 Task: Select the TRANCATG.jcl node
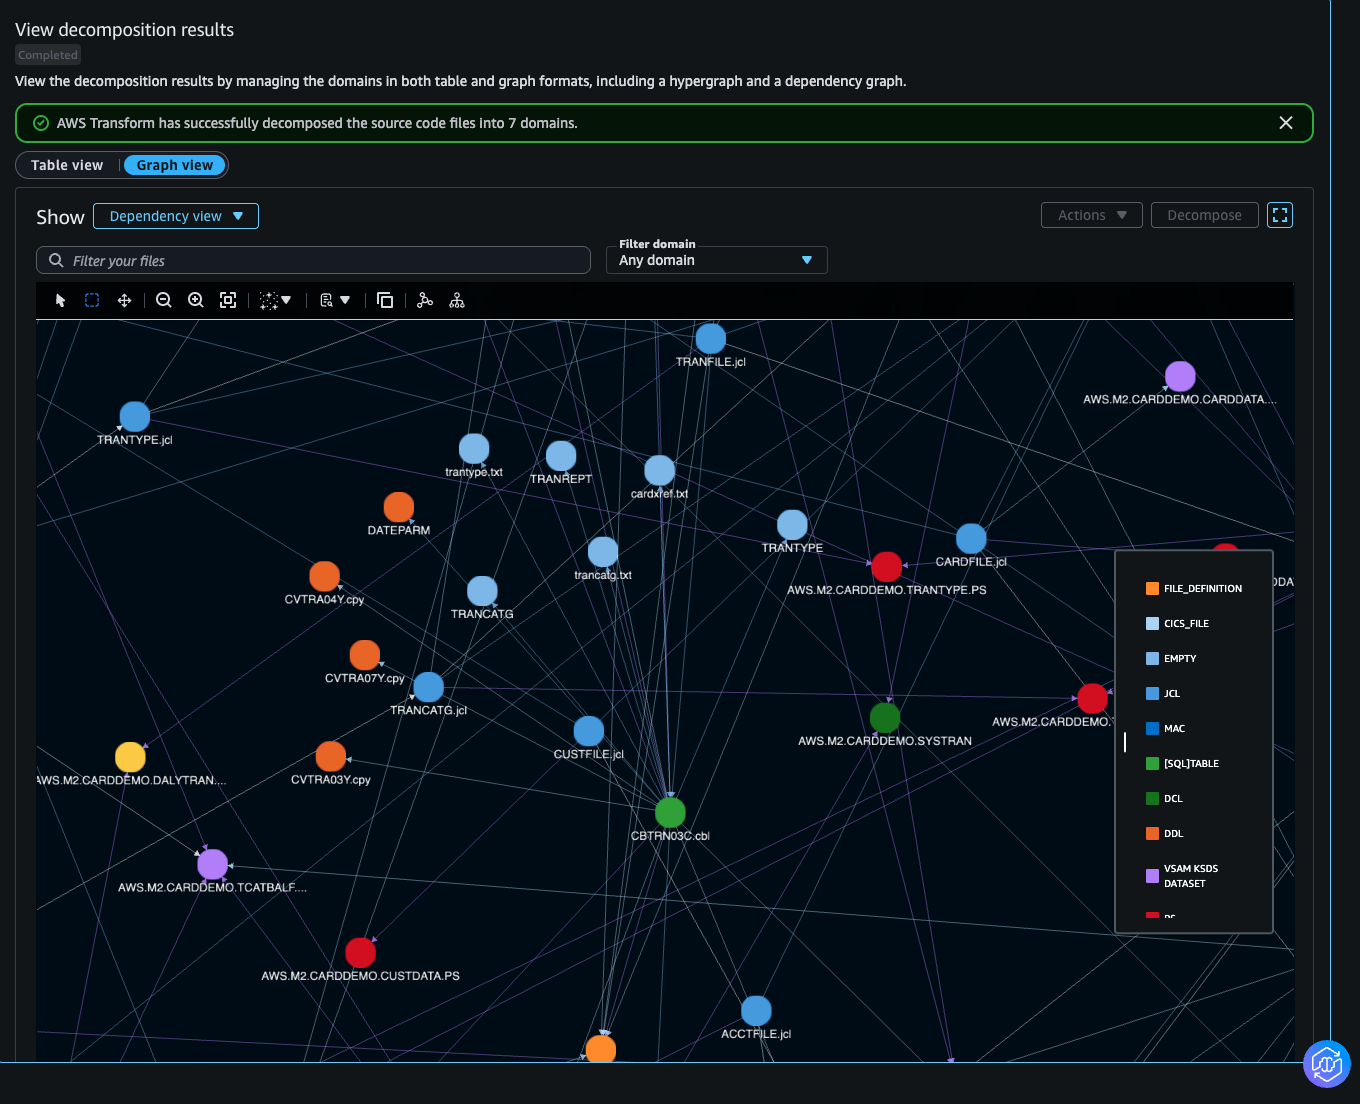pyautogui.click(x=428, y=687)
